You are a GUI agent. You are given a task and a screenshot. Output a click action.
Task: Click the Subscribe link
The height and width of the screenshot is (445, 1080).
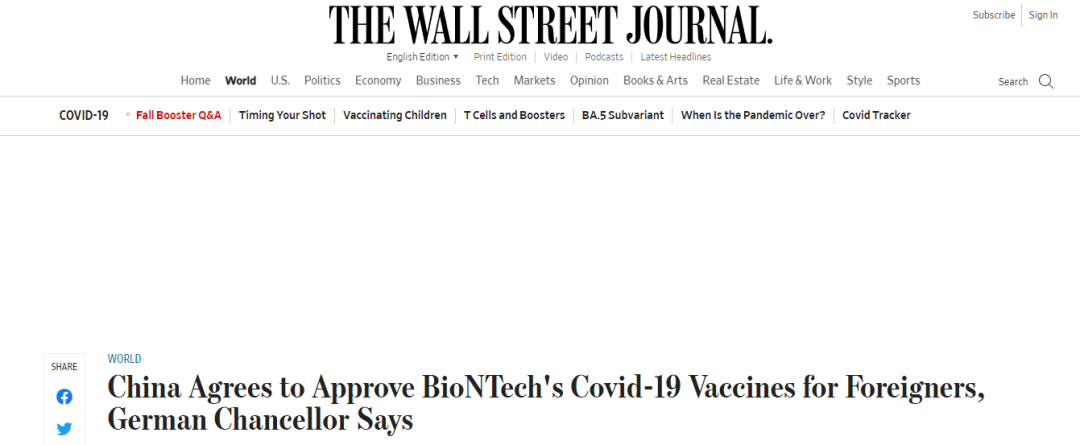coord(993,15)
